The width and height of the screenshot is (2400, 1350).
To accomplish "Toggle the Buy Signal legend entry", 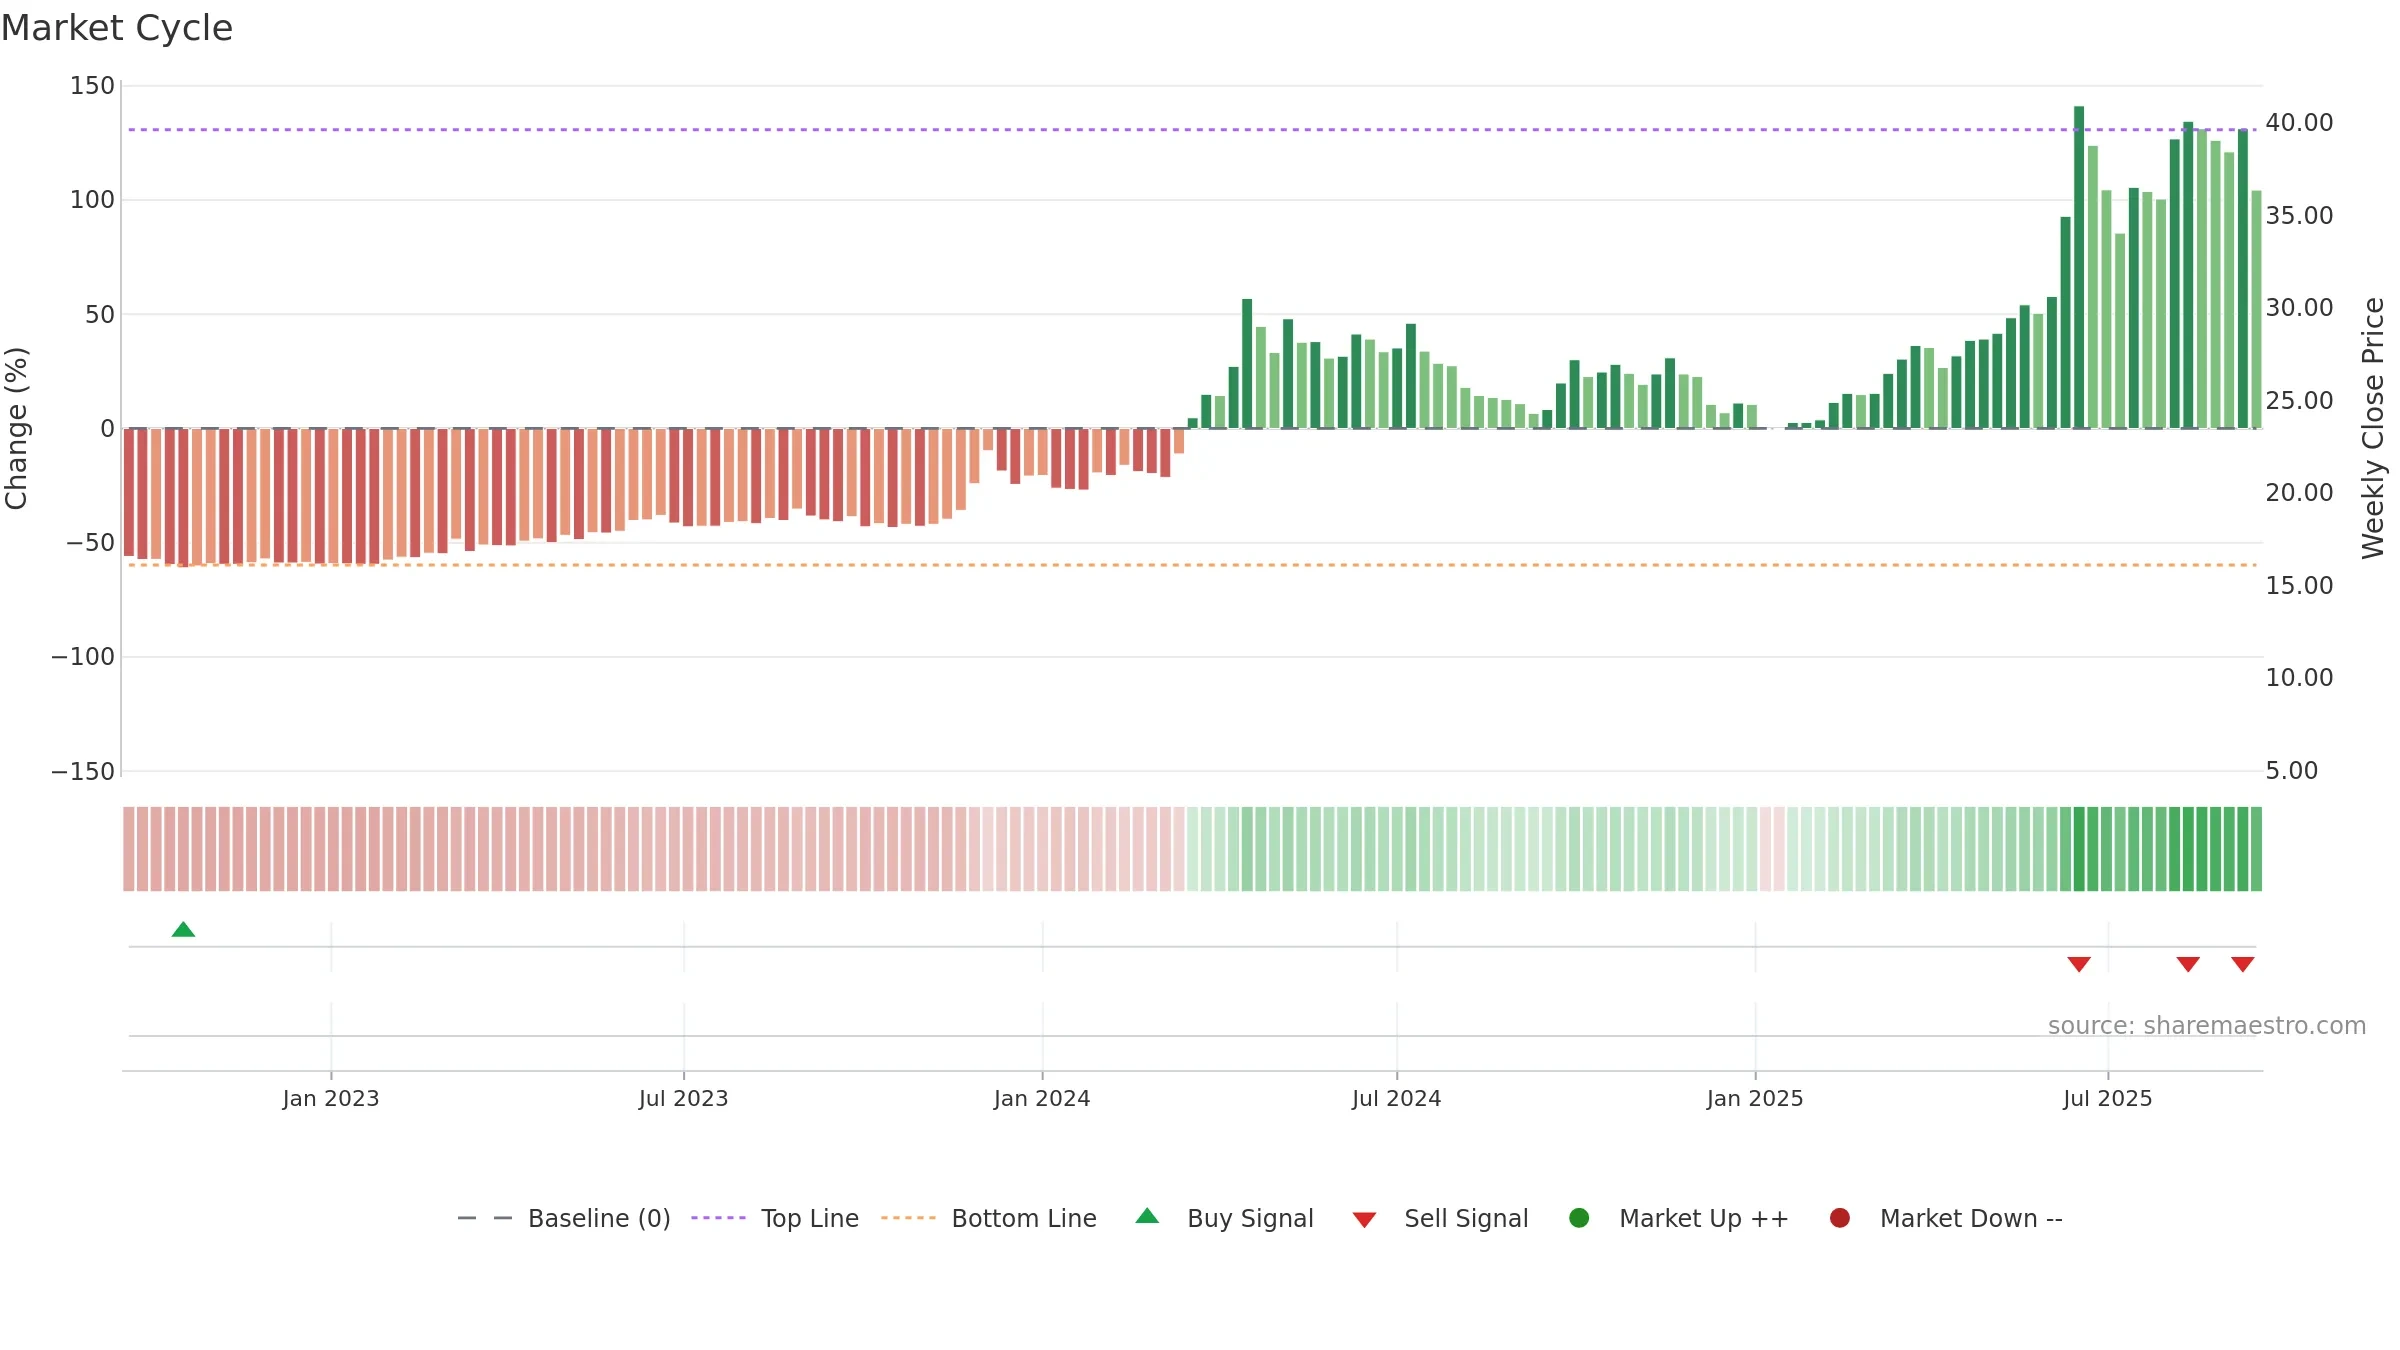I will point(1225,1218).
